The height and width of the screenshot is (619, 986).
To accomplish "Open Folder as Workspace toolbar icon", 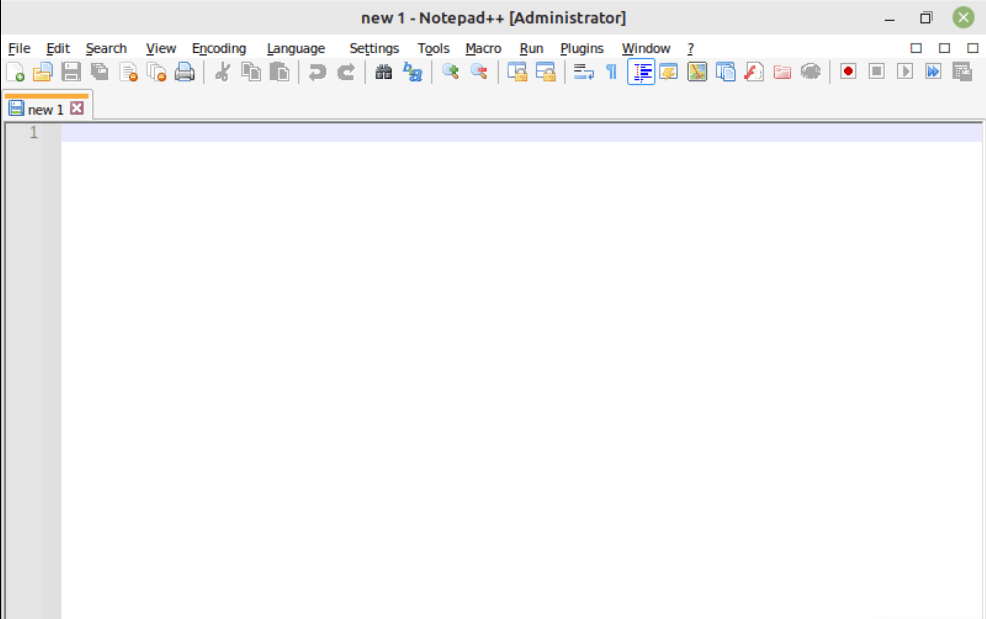I will point(782,72).
